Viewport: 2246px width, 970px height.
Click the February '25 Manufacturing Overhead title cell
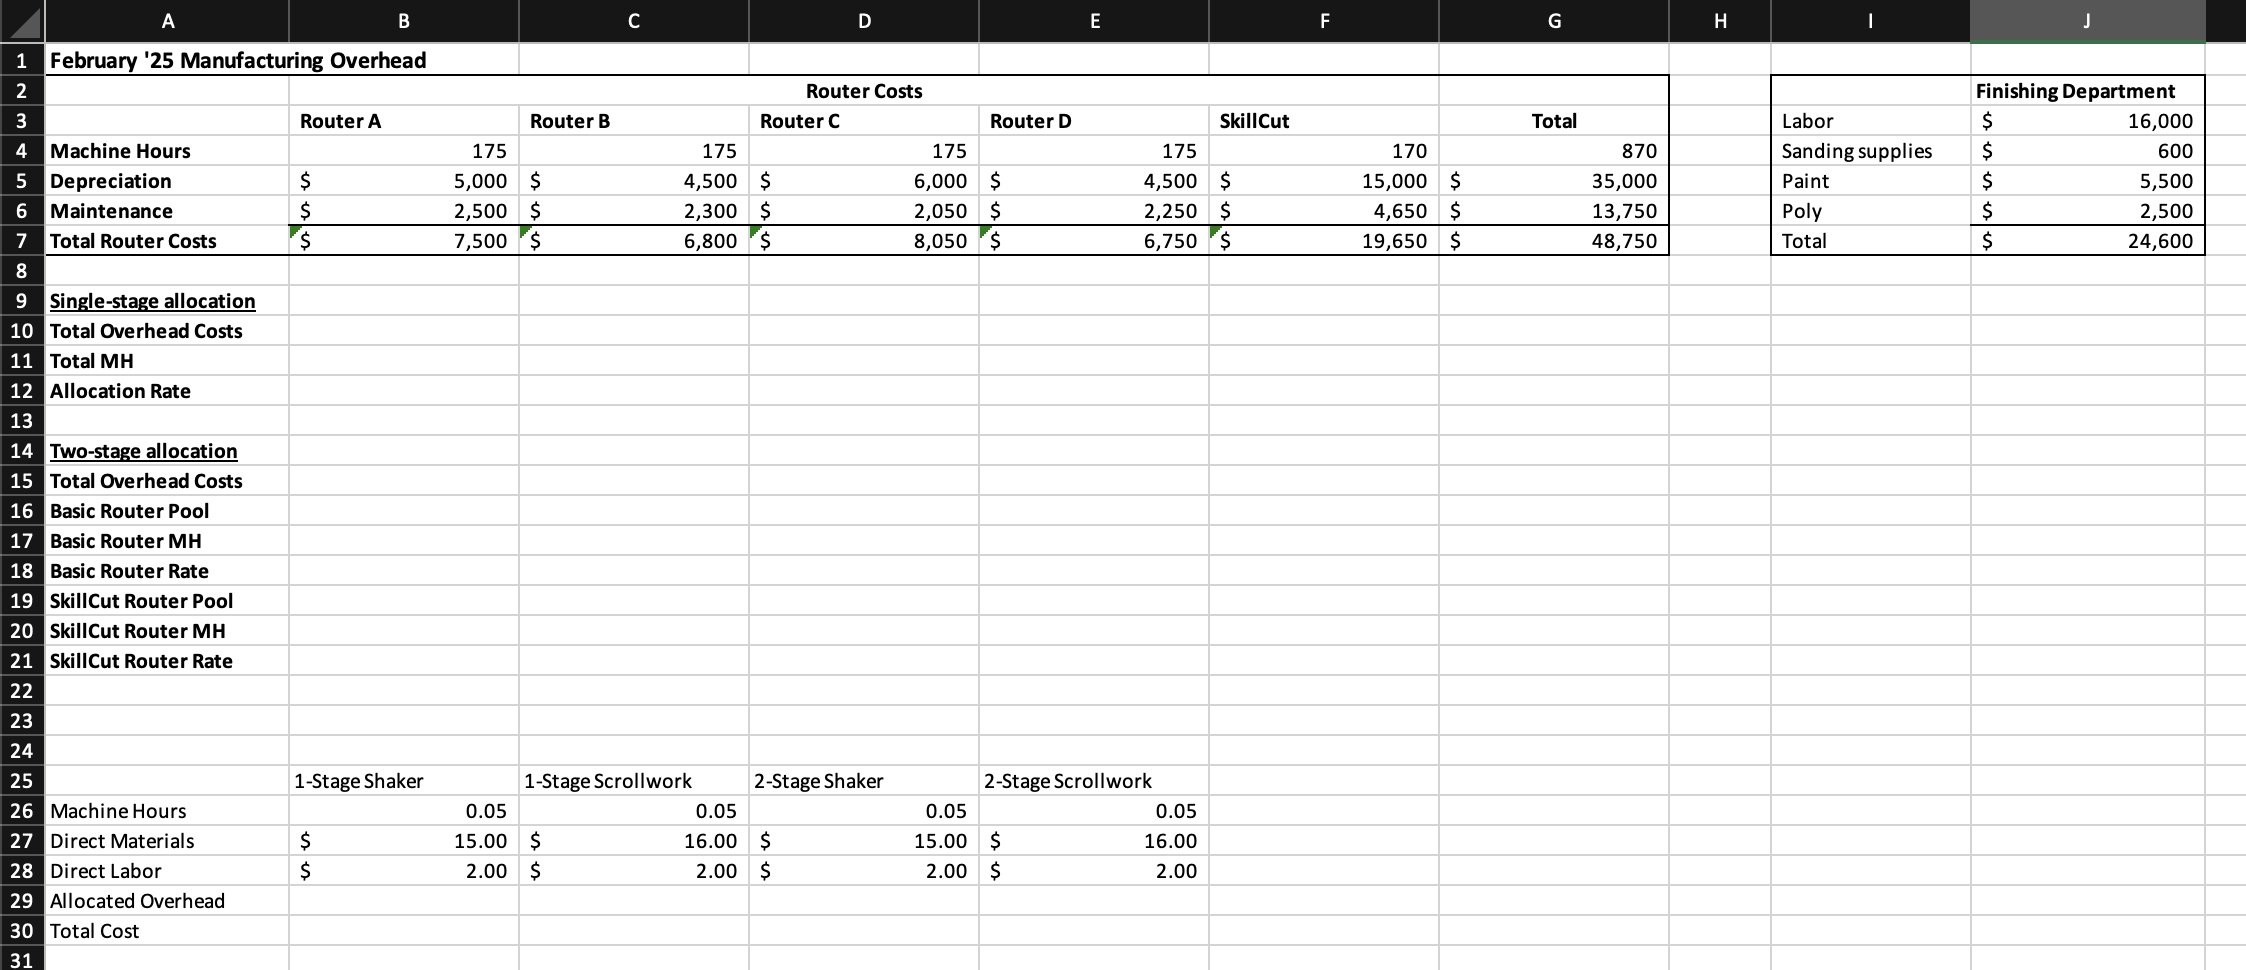click(x=167, y=60)
